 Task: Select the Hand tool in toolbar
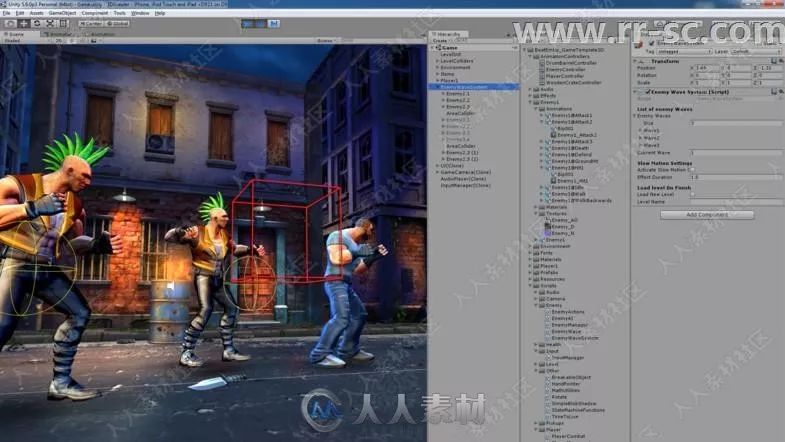(x=7, y=22)
